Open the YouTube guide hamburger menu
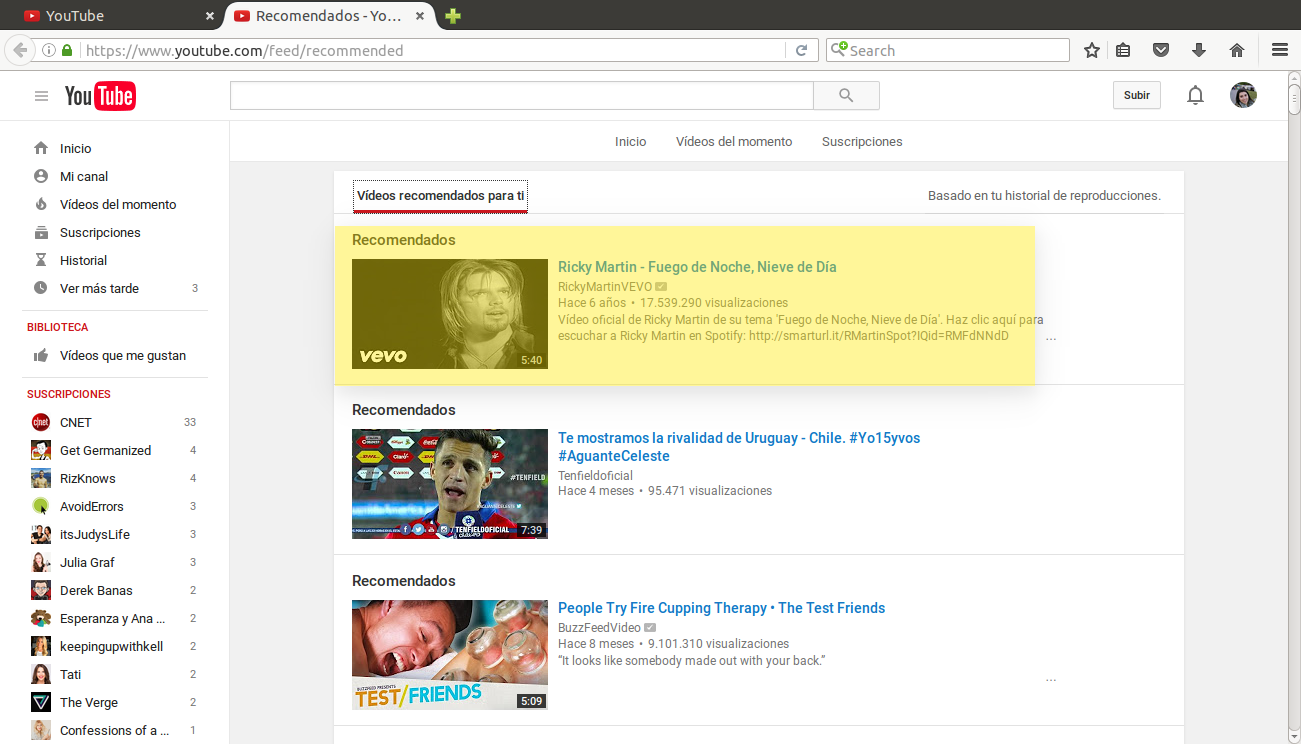Image resolution: width=1301 pixels, height=744 pixels. coord(41,96)
